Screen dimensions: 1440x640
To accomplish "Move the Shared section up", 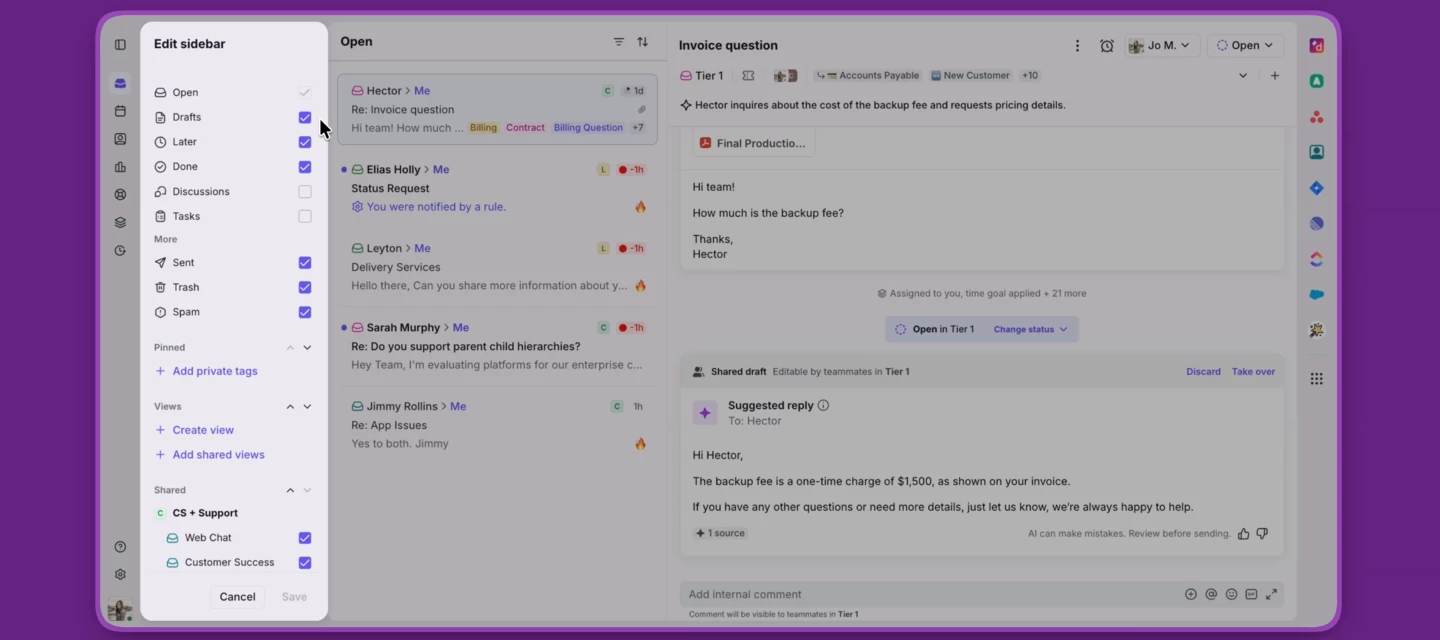I will pyautogui.click(x=290, y=491).
